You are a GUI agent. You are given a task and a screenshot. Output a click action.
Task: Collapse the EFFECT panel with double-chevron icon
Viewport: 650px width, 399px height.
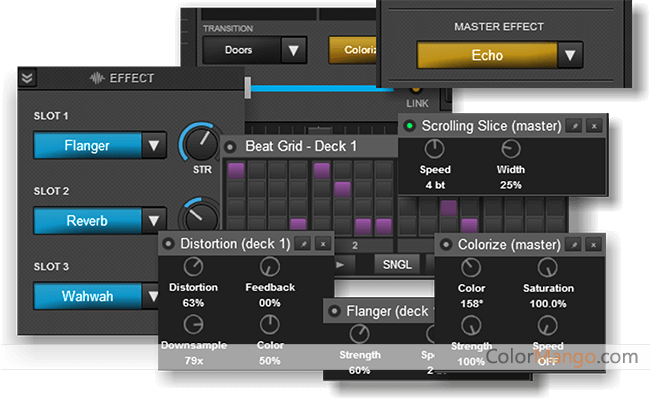click(x=27, y=78)
